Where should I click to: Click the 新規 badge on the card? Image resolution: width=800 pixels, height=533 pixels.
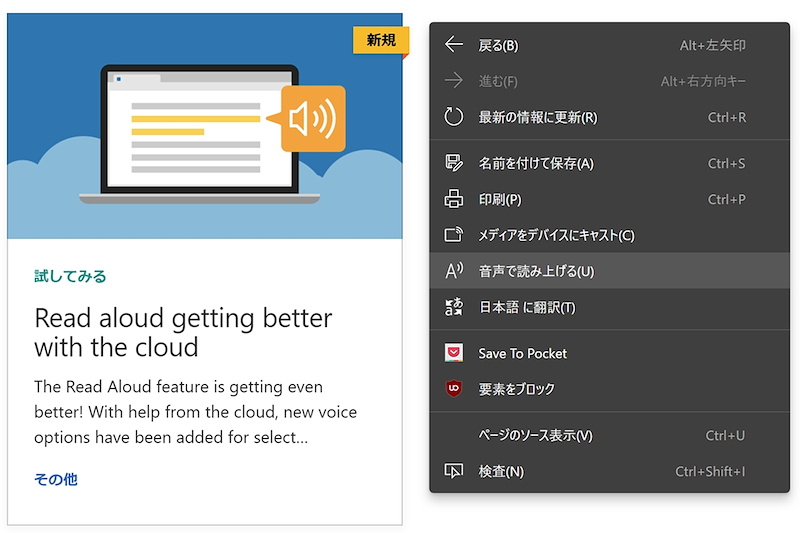tap(381, 40)
